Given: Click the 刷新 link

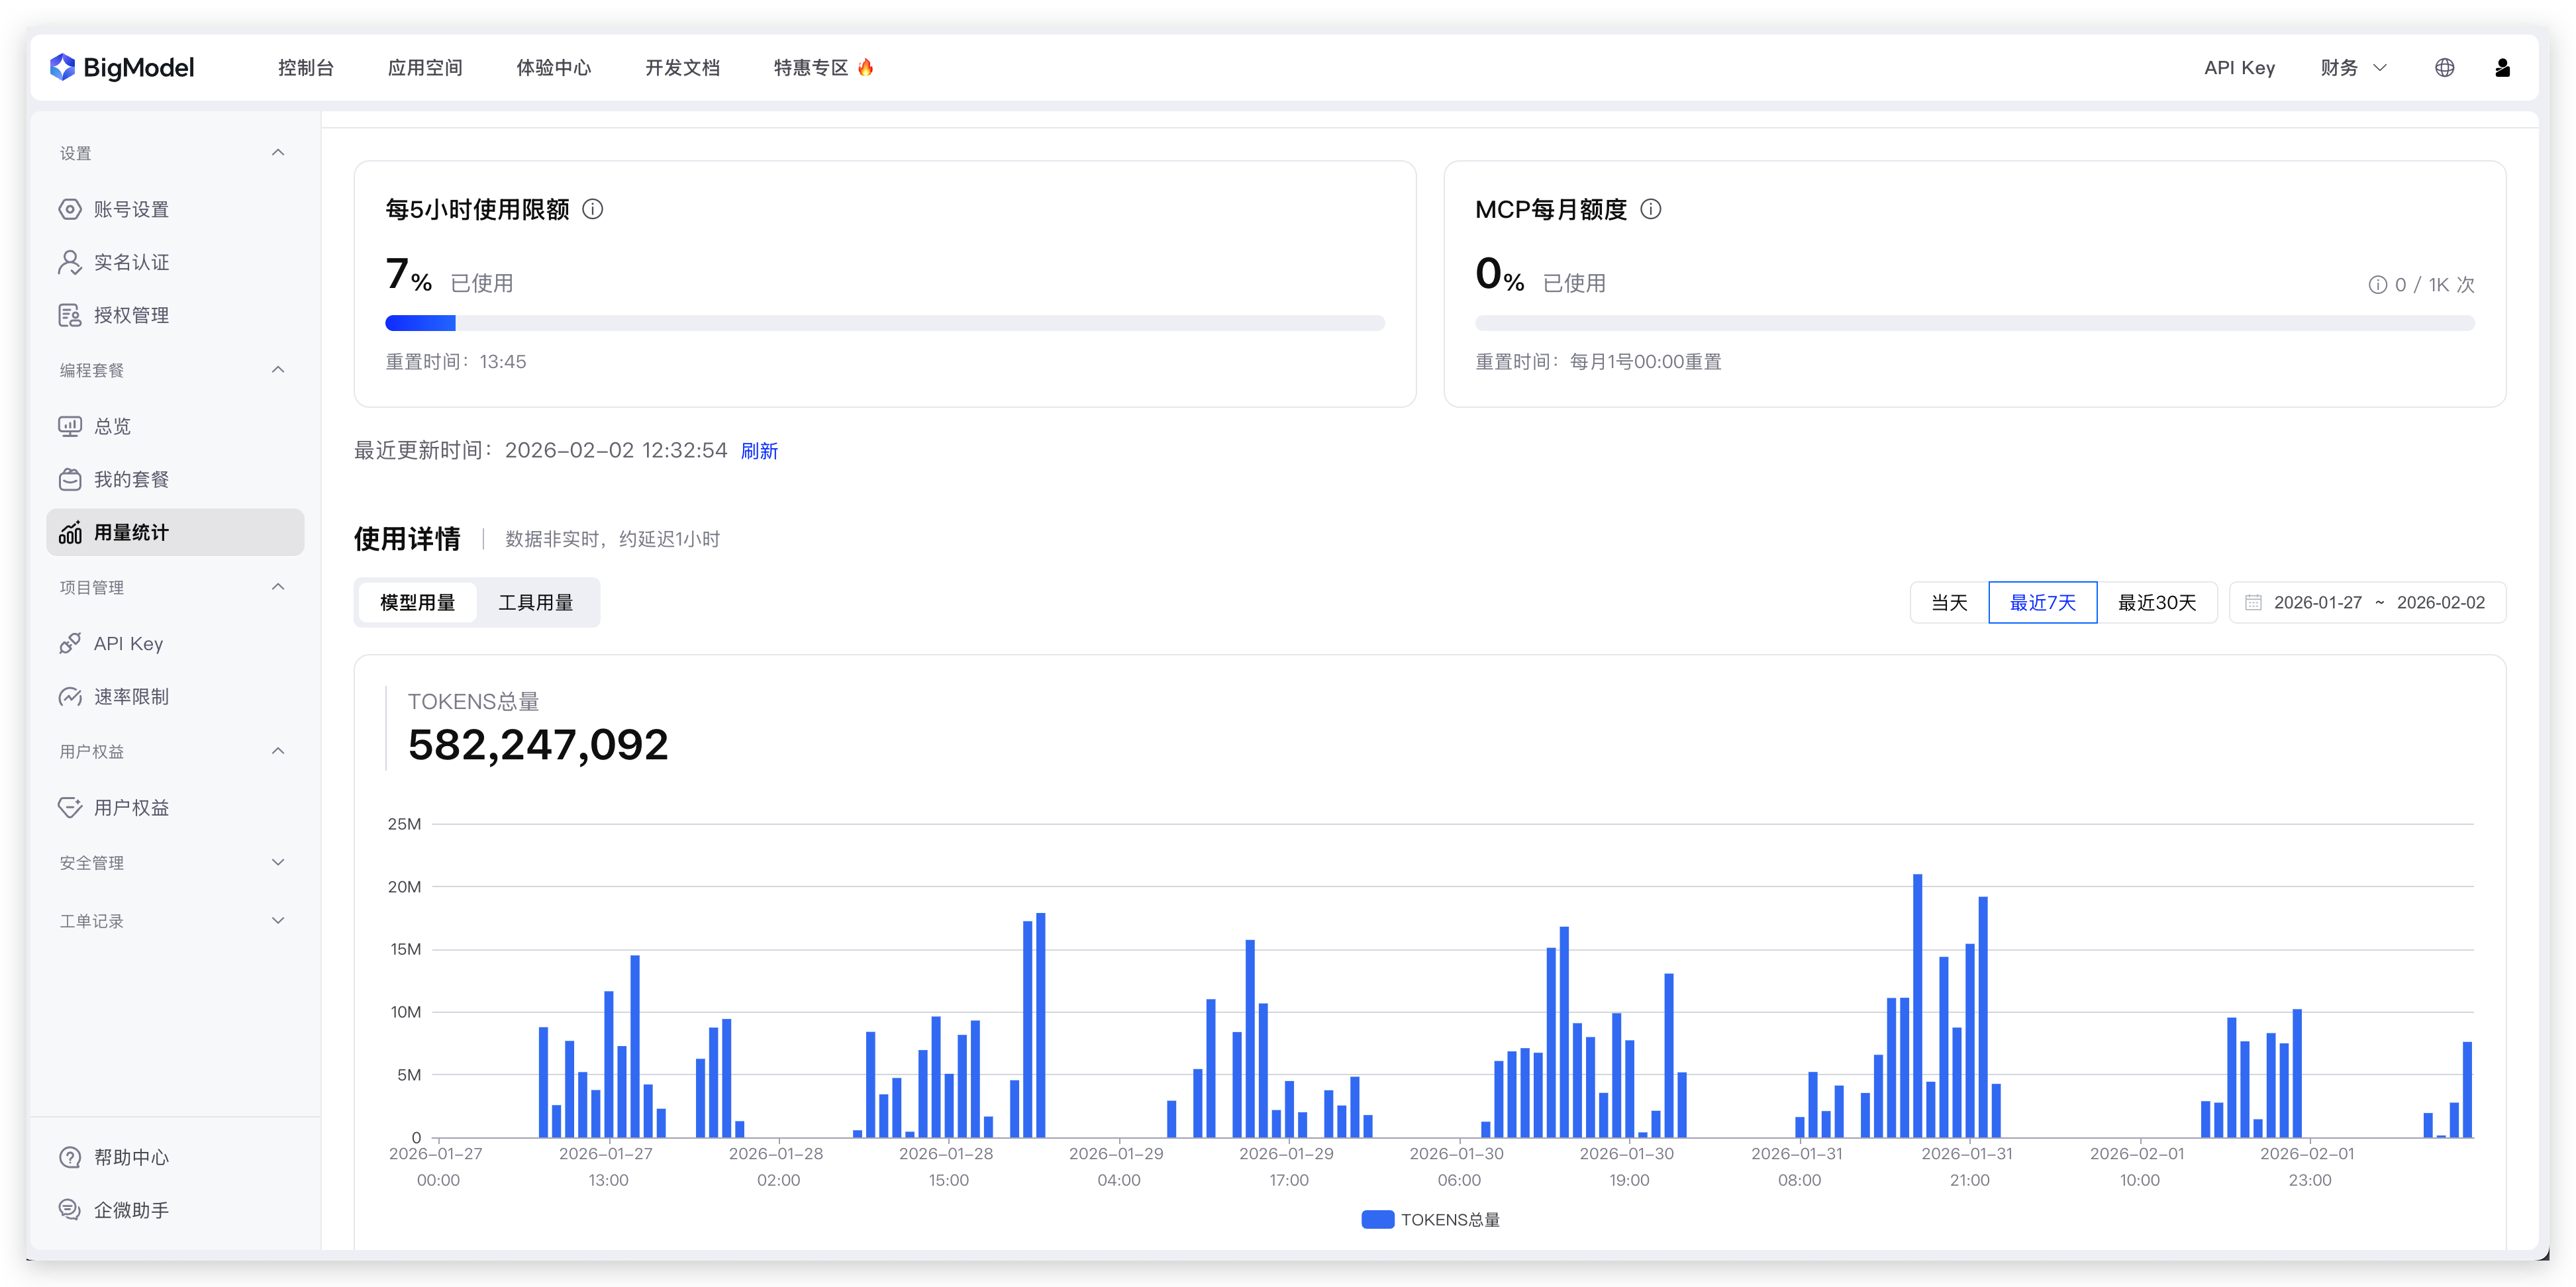Looking at the screenshot, I should (759, 451).
